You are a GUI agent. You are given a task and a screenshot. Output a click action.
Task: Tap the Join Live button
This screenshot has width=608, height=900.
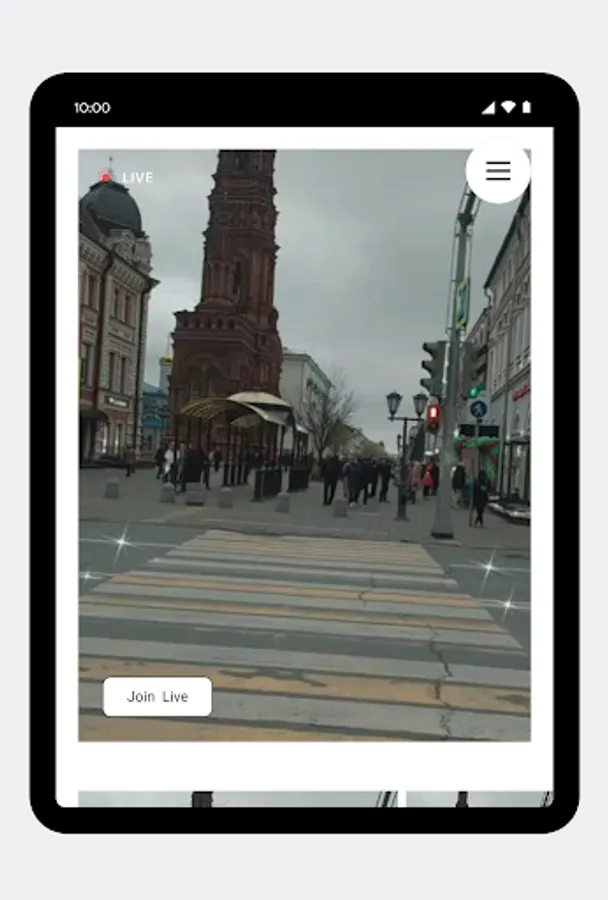[157, 696]
